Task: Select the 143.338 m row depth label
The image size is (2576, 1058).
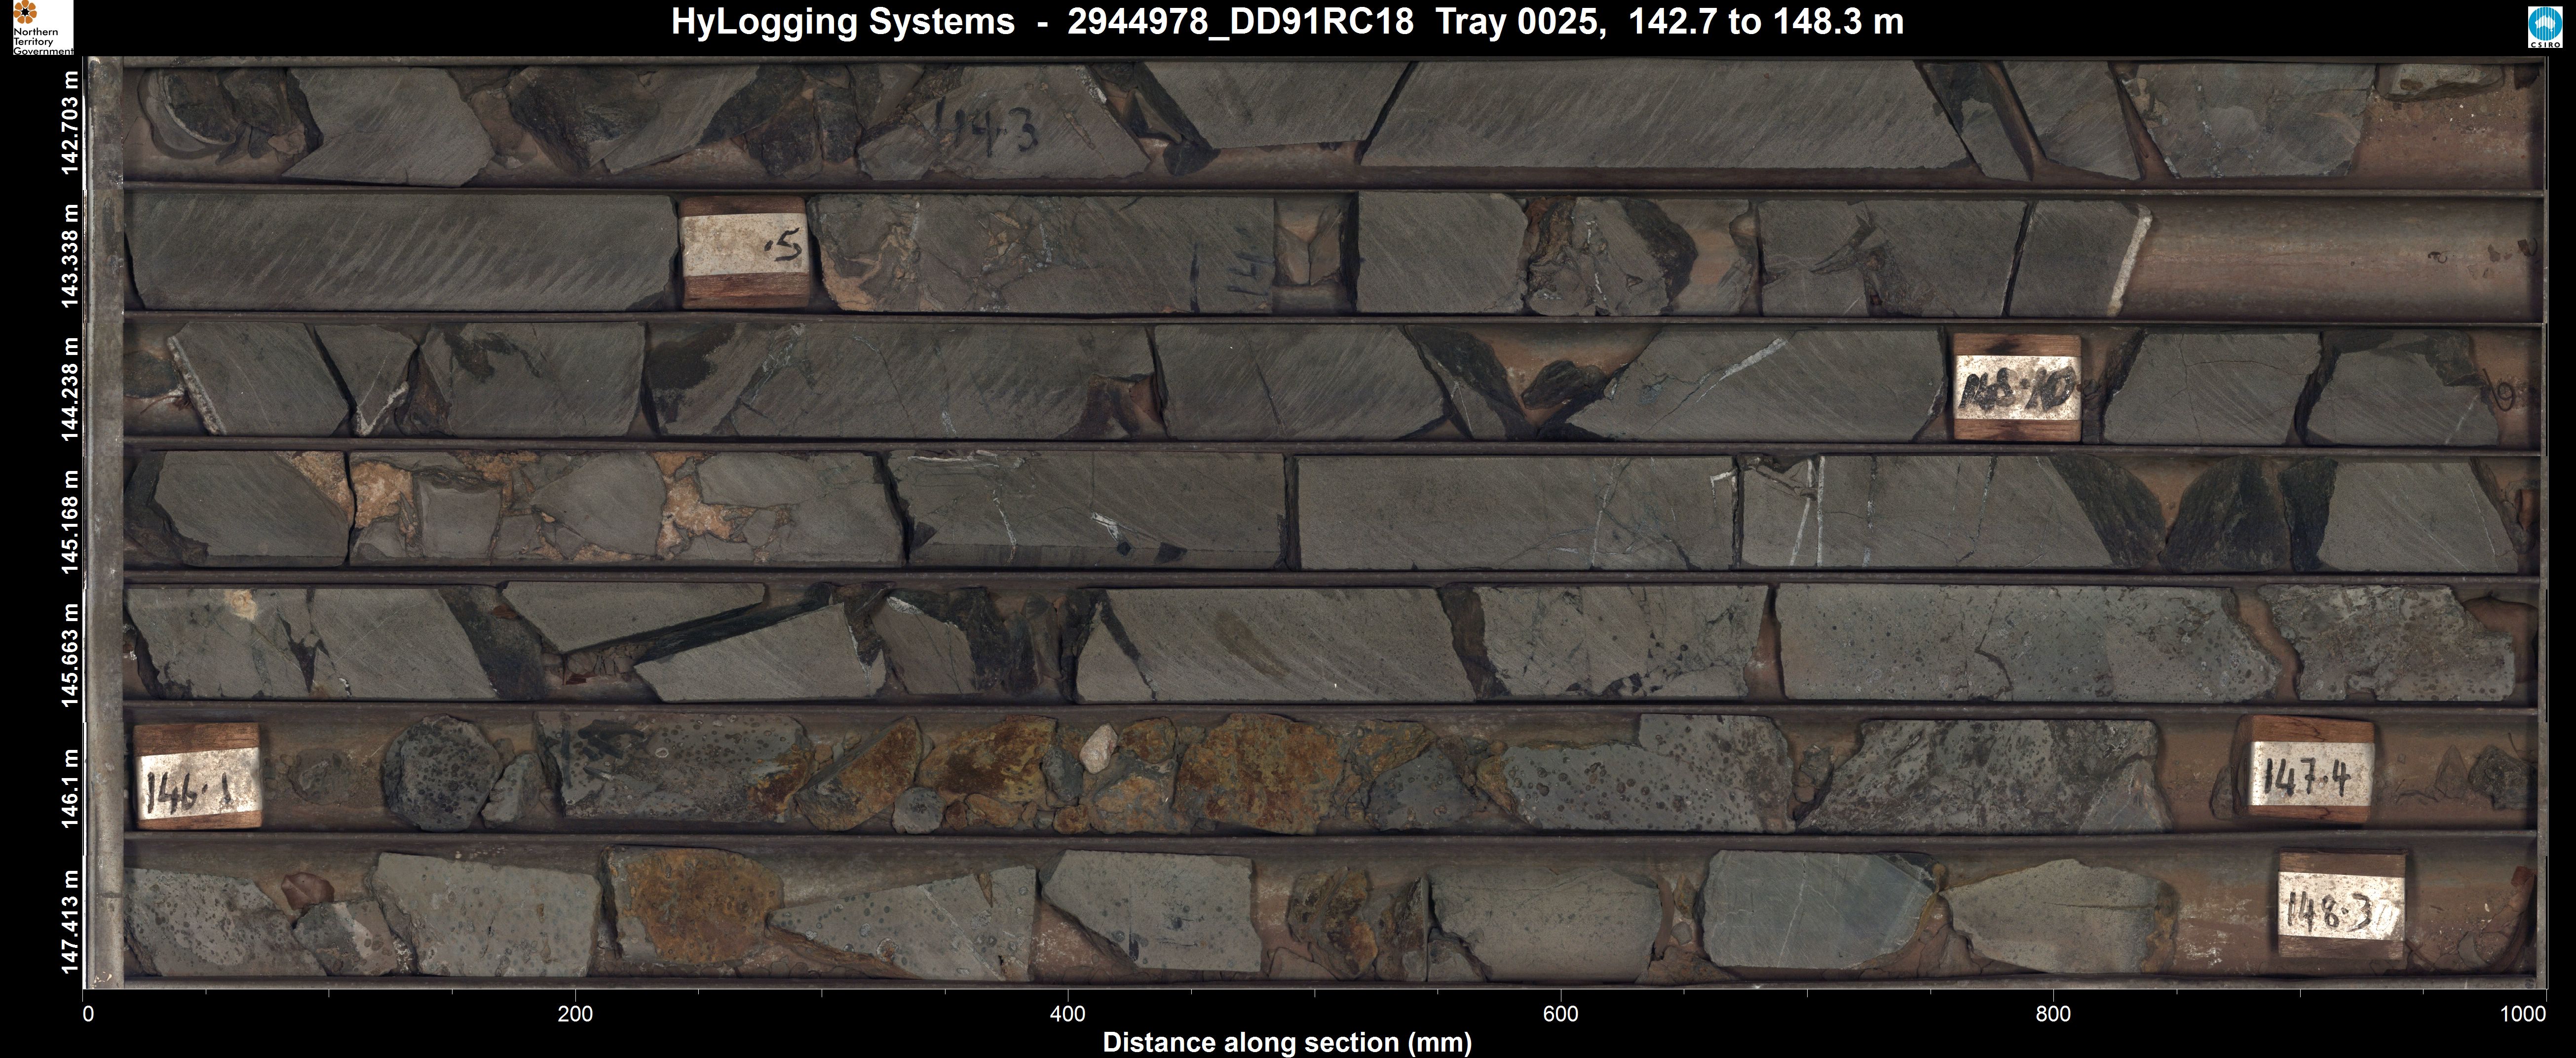Action: [x=70, y=256]
